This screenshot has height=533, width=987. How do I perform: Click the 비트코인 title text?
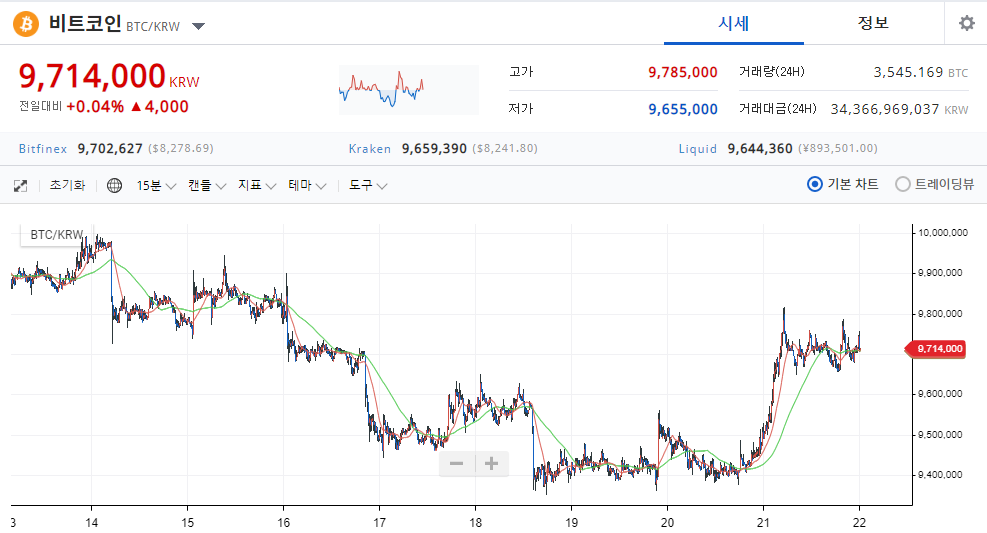(85, 24)
